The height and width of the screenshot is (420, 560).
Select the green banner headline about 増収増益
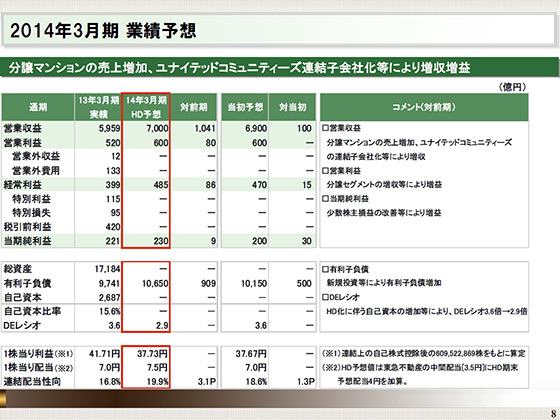(x=239, y=67)
